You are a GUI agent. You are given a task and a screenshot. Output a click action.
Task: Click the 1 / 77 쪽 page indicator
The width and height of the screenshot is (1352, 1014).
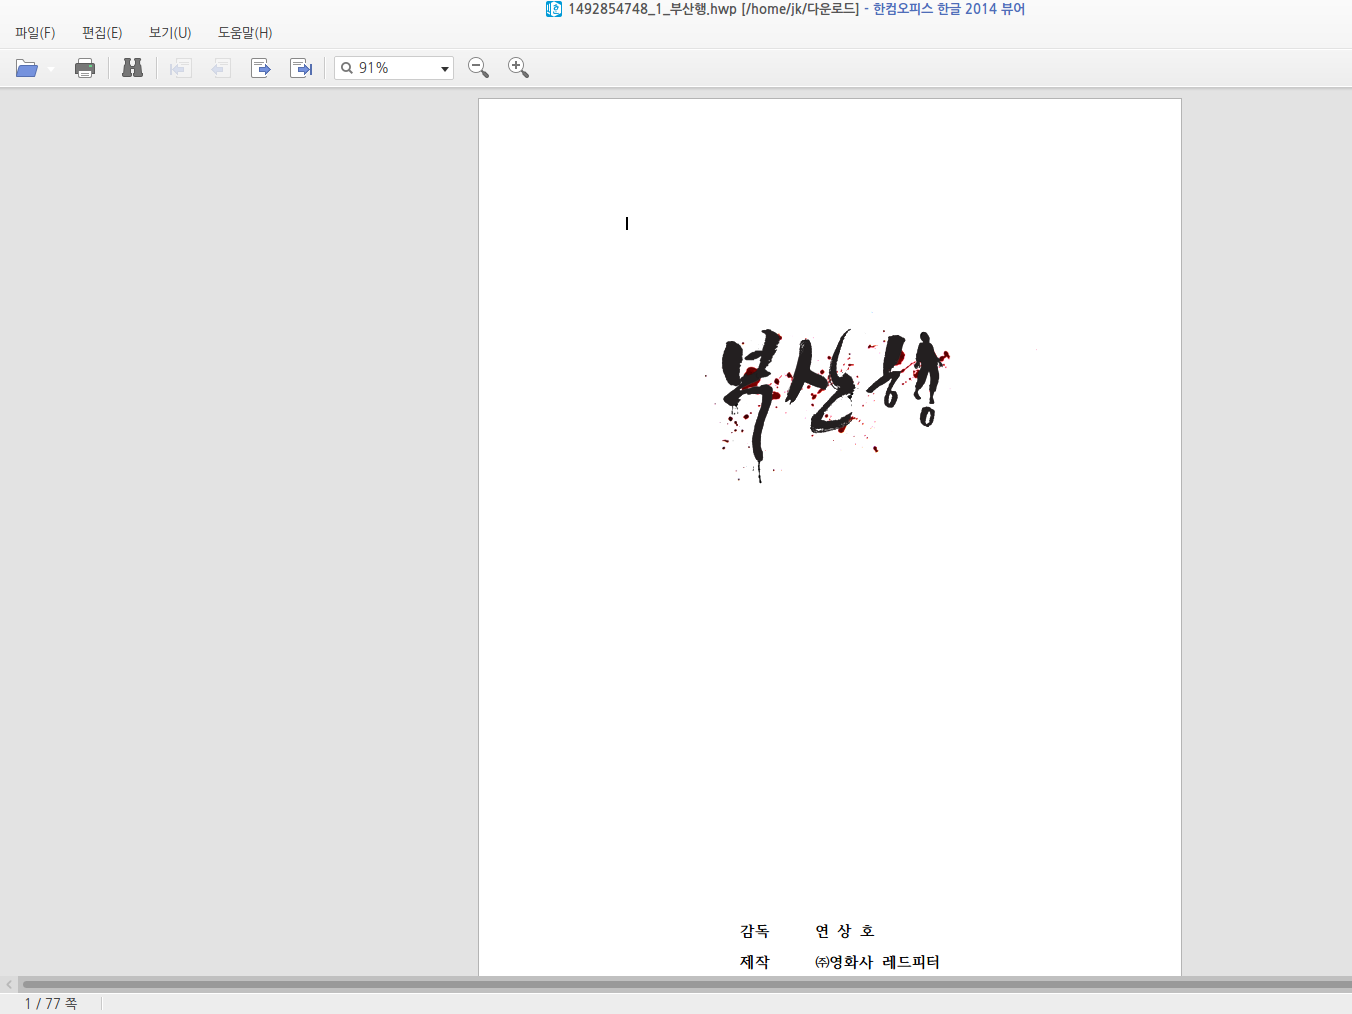(x=51, y=1003)
